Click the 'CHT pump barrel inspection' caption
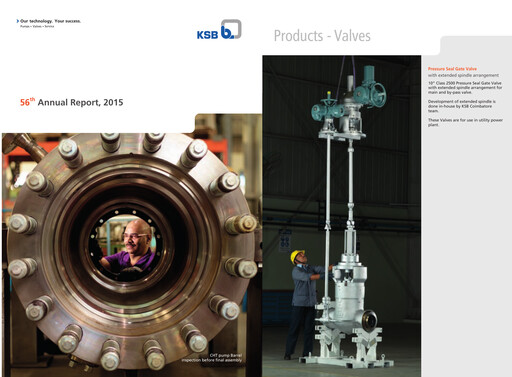Image resolution: width=512 pixels, height=377 pixels. [x=212, y=358]
